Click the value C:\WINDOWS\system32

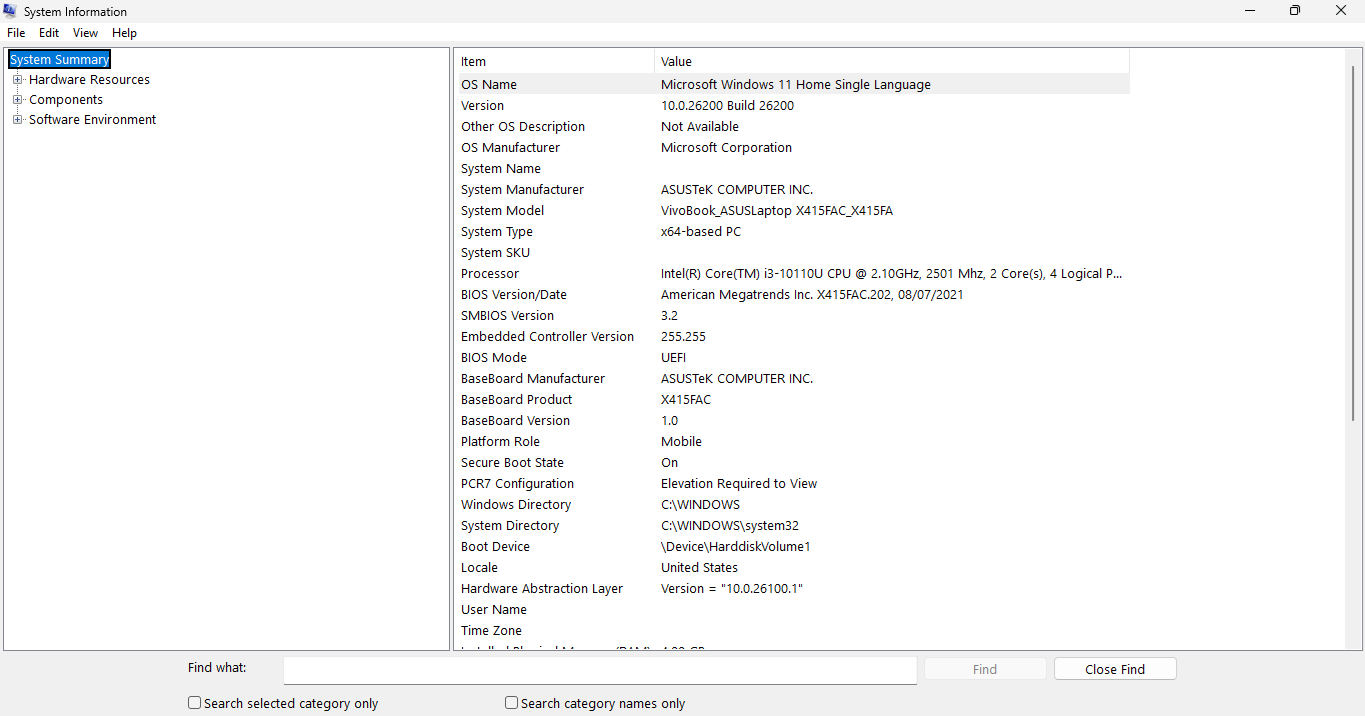[729, 526]
